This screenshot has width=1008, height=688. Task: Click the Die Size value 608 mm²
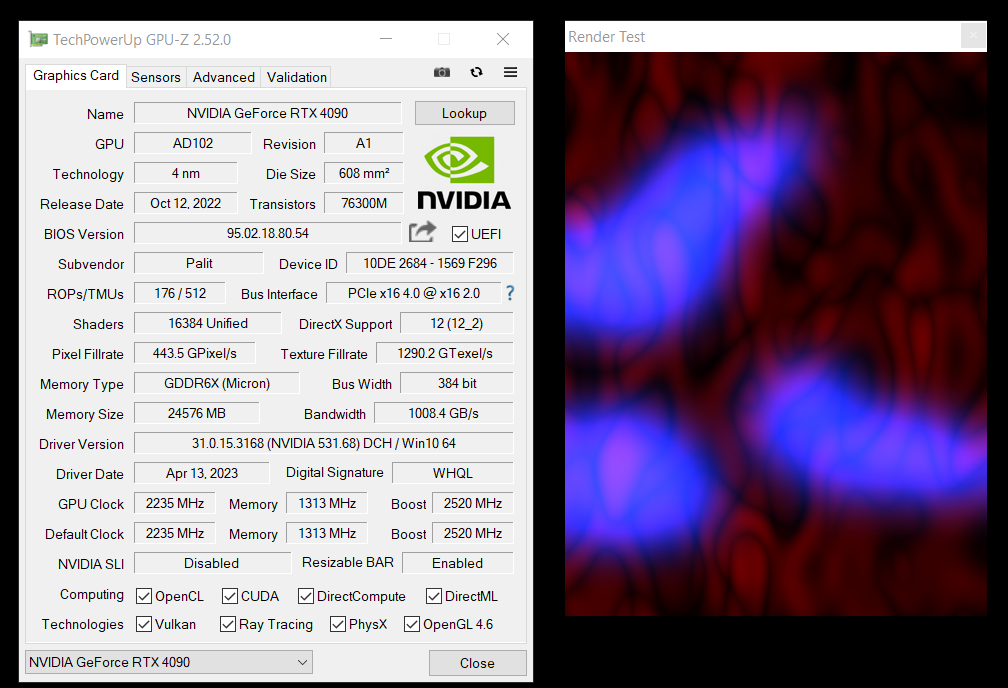click(363, 173)
